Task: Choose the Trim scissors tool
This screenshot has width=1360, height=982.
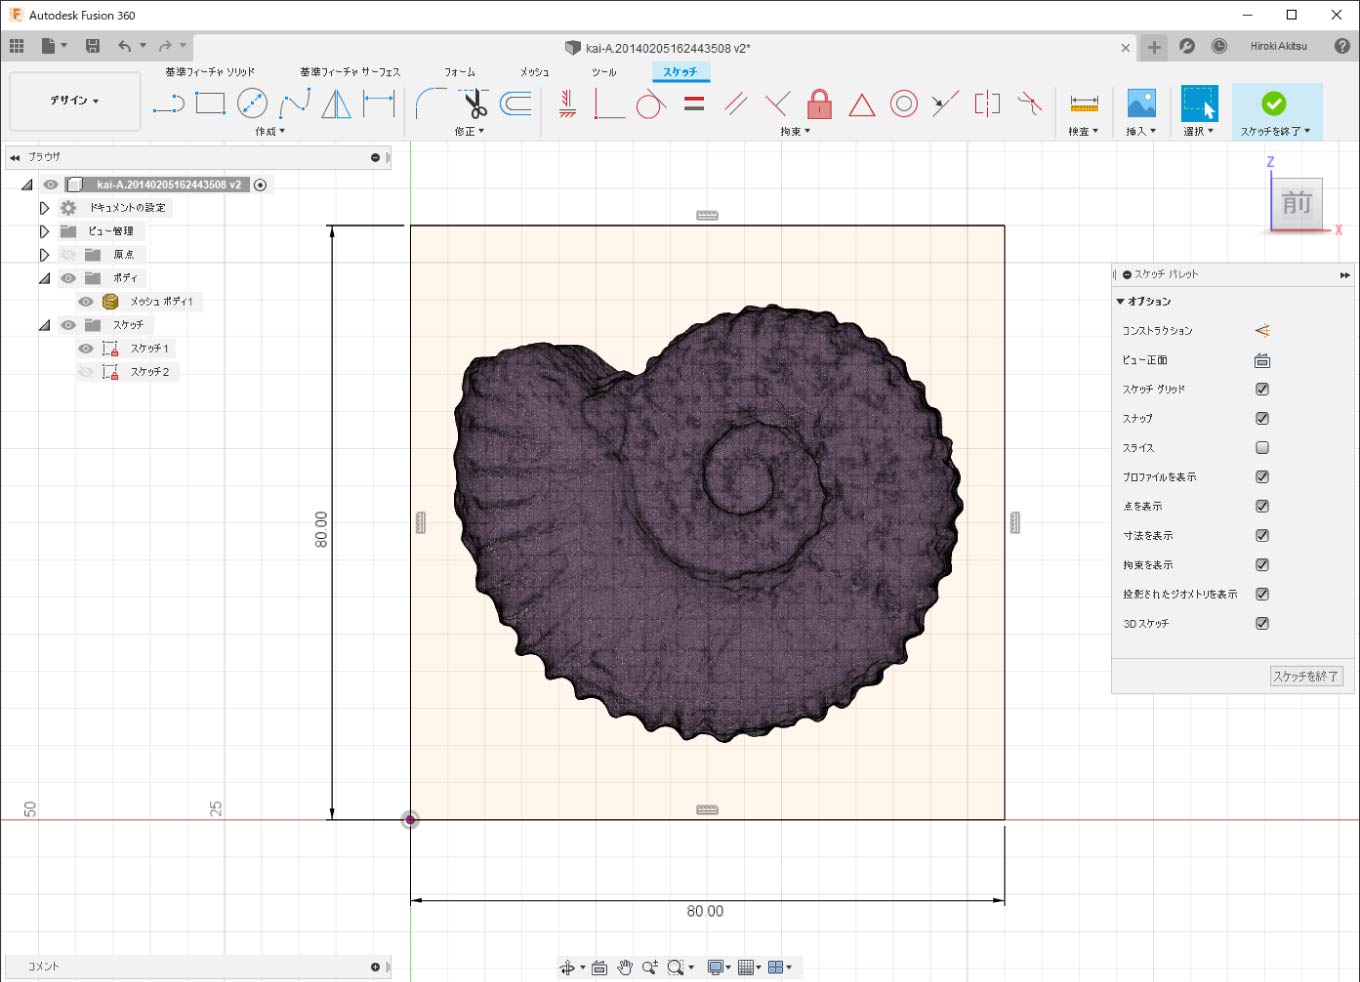Action: [x=474, y=103]
